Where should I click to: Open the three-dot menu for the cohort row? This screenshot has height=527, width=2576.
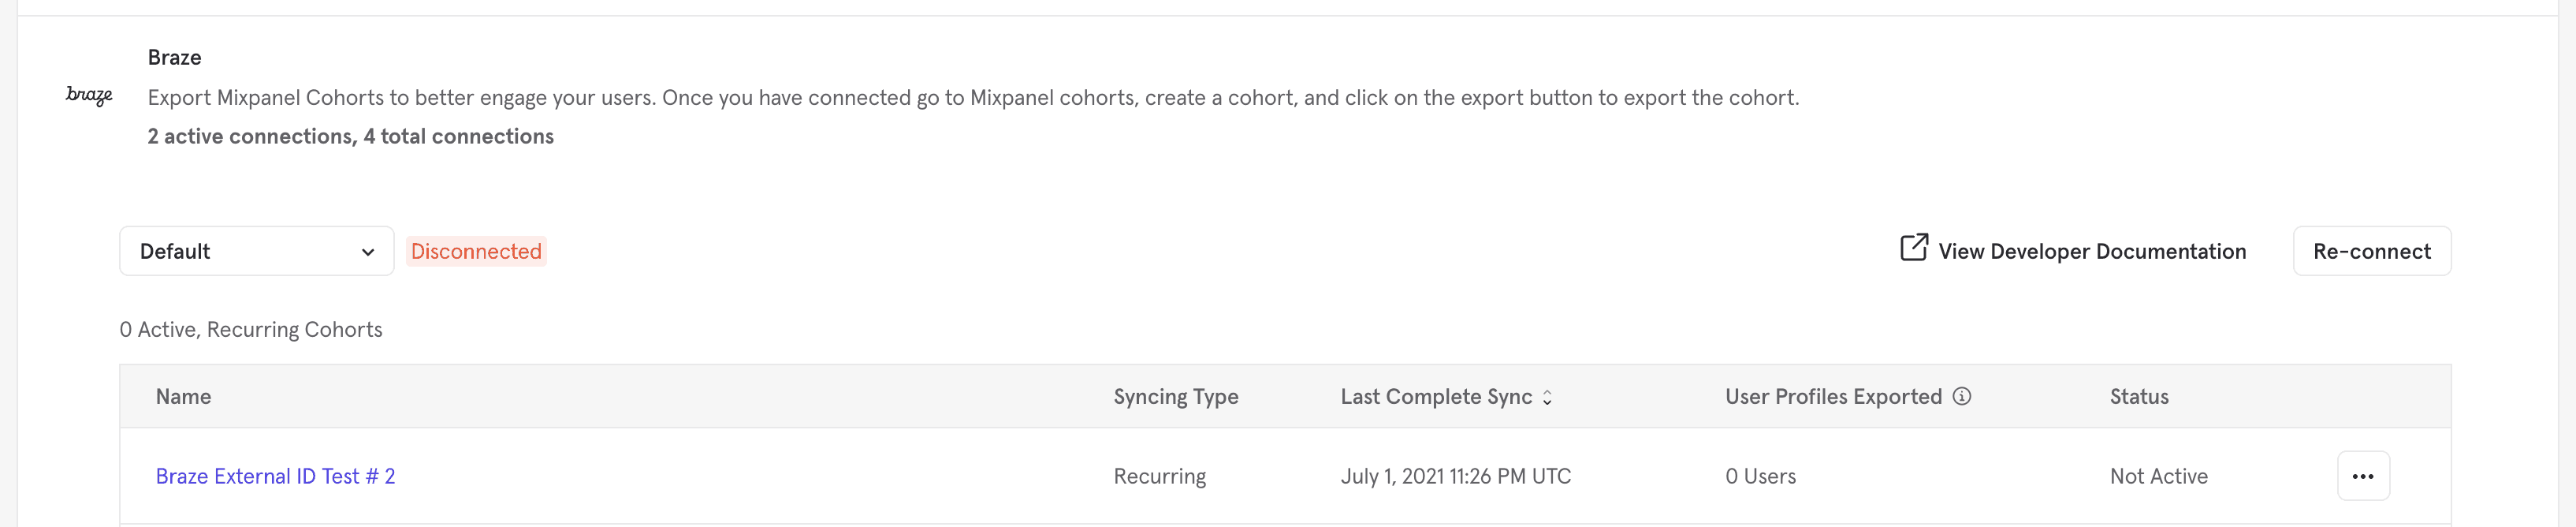coord(2363,476)
